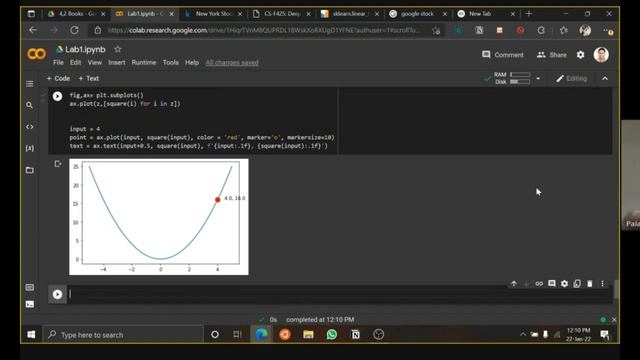Click the All changes saved link

coord(232,62)
